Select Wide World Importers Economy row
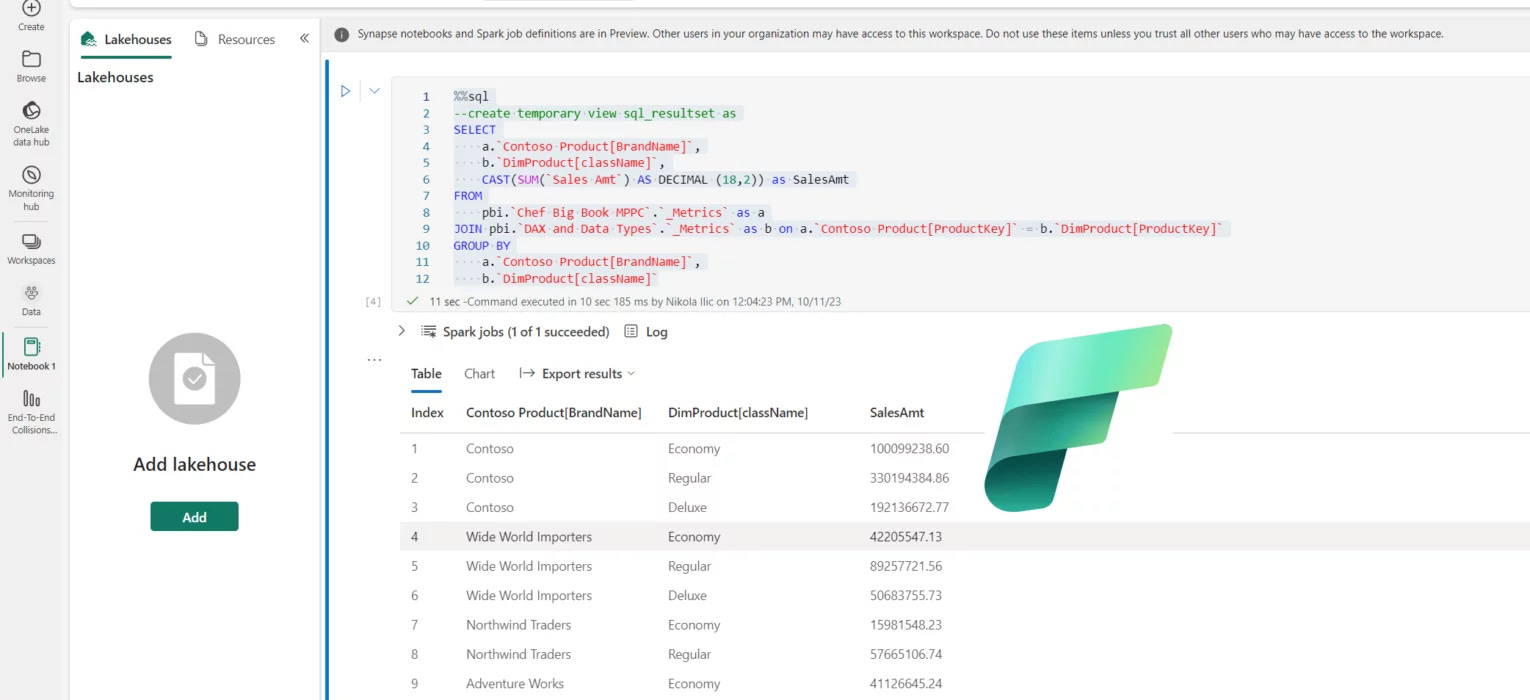The image size is (1530, 700). coord(964,536)
